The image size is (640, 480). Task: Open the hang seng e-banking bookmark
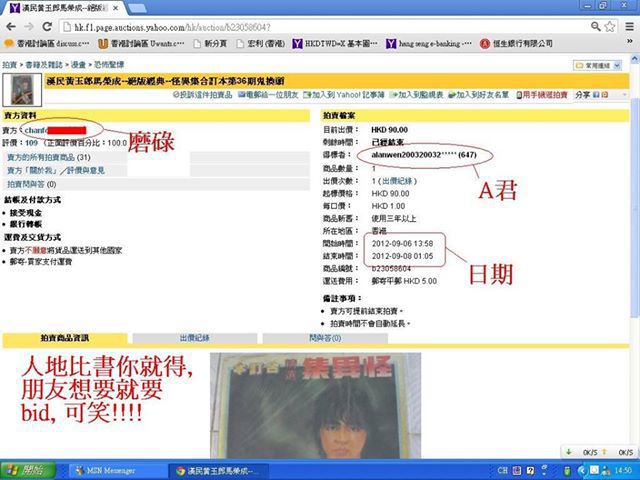tap(429, 43)
